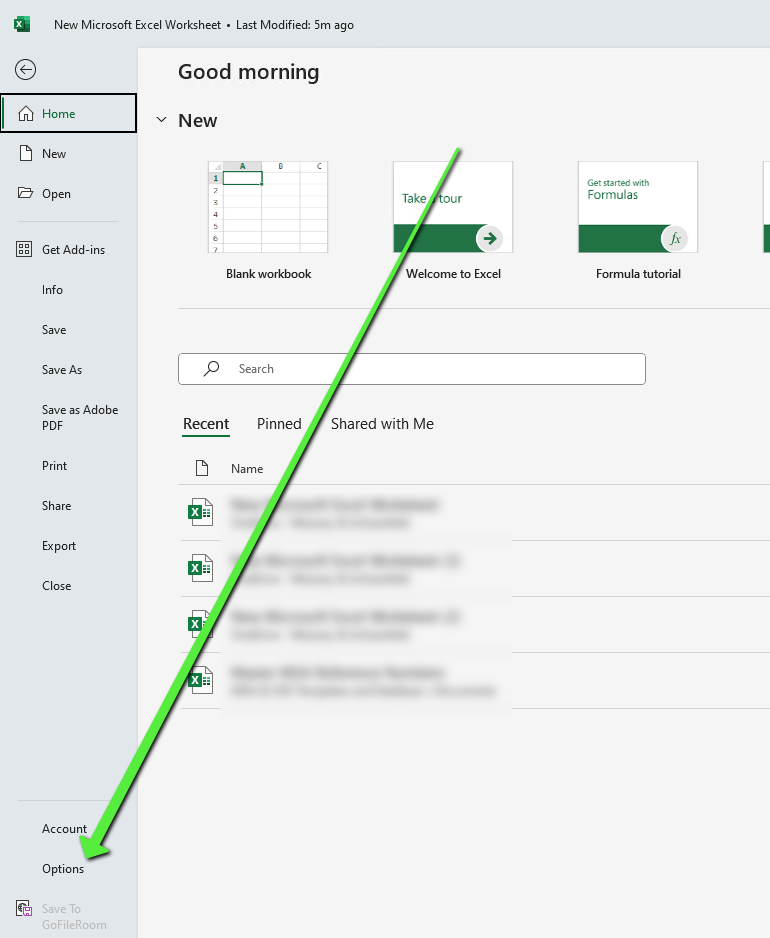Viewport: 770px width, 938px height.
Task: Click the file icon column header
Action: click(x=201, y=468)
